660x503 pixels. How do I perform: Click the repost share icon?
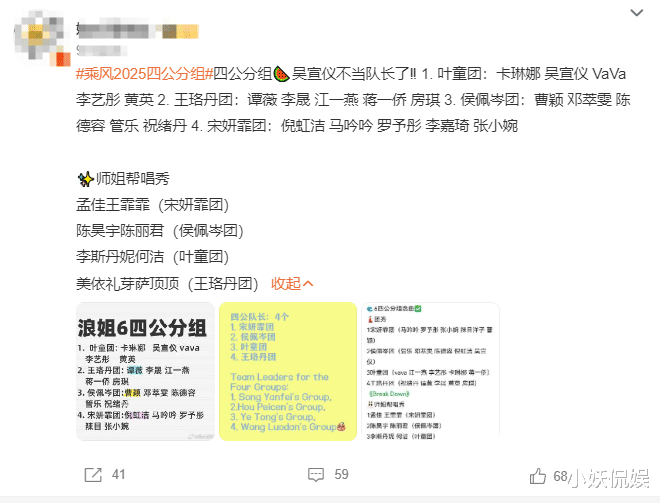point(93,475)
